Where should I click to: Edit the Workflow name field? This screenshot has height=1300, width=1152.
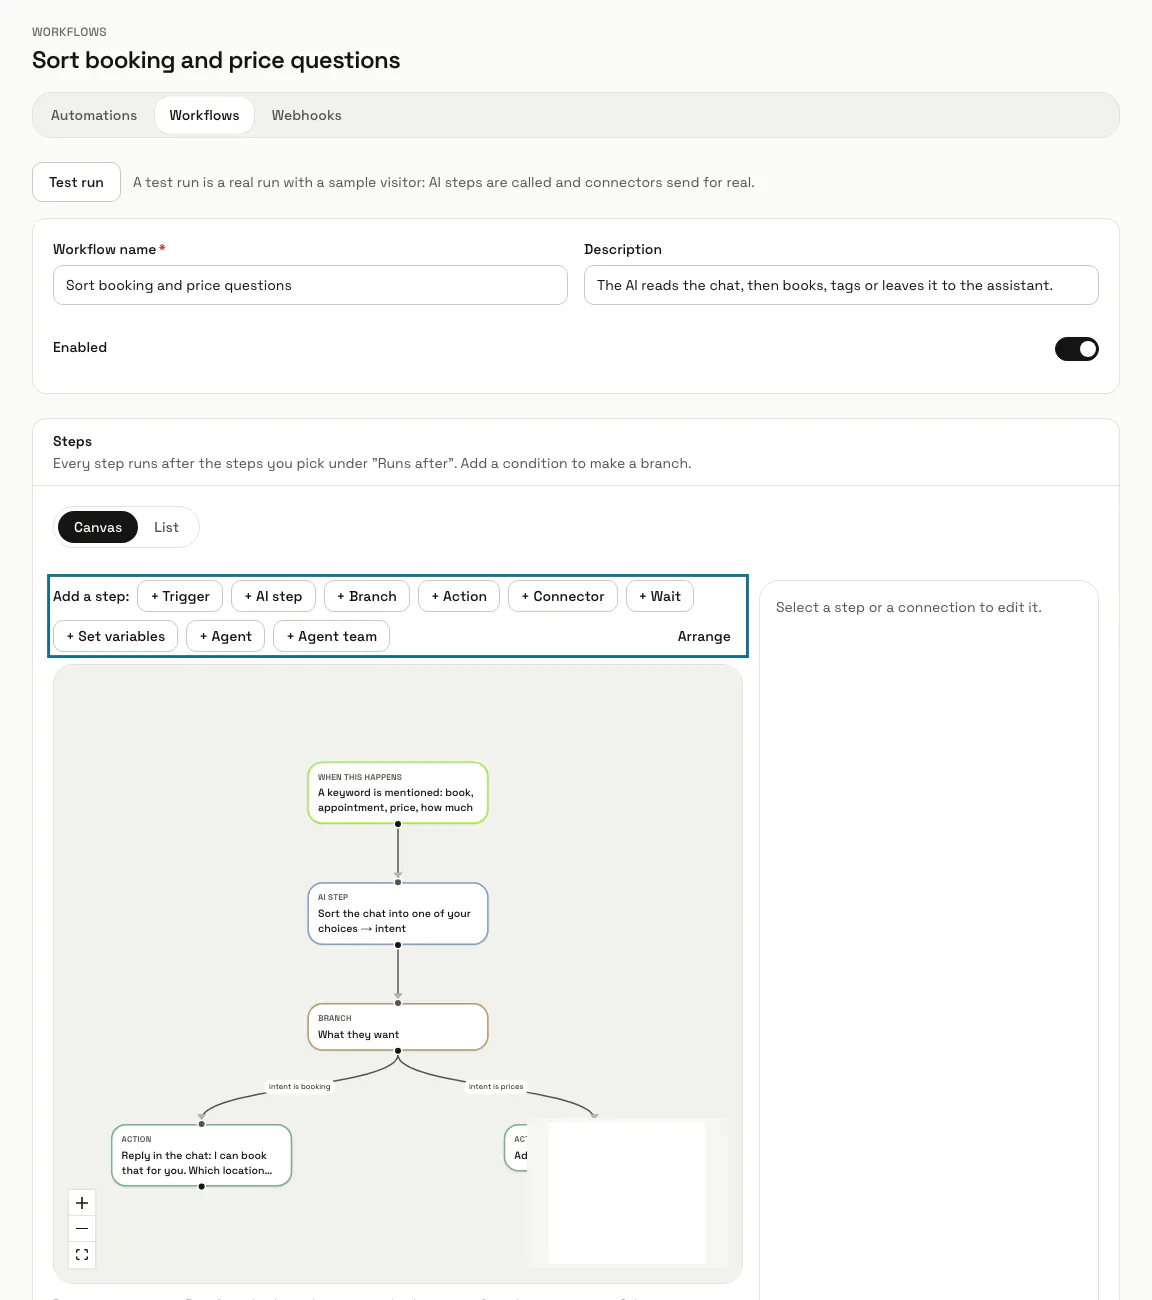(310, 285)
